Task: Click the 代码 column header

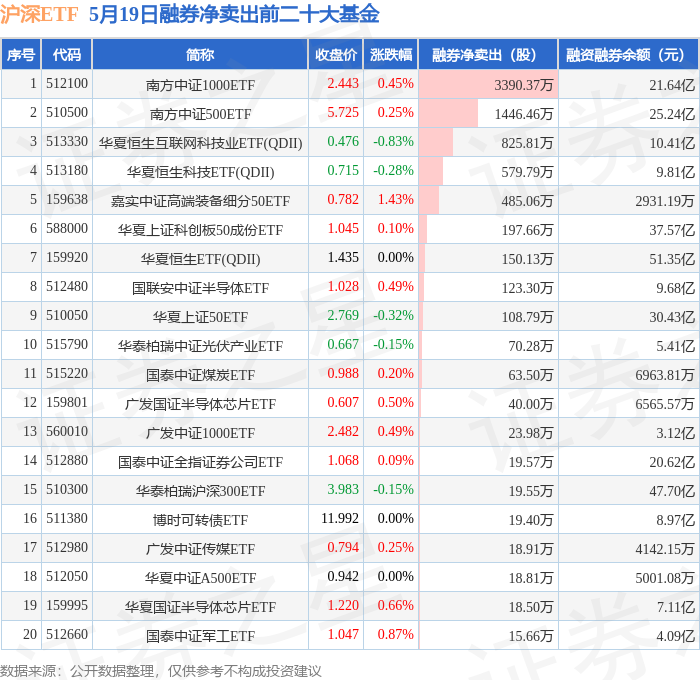Action: (67, 55)
